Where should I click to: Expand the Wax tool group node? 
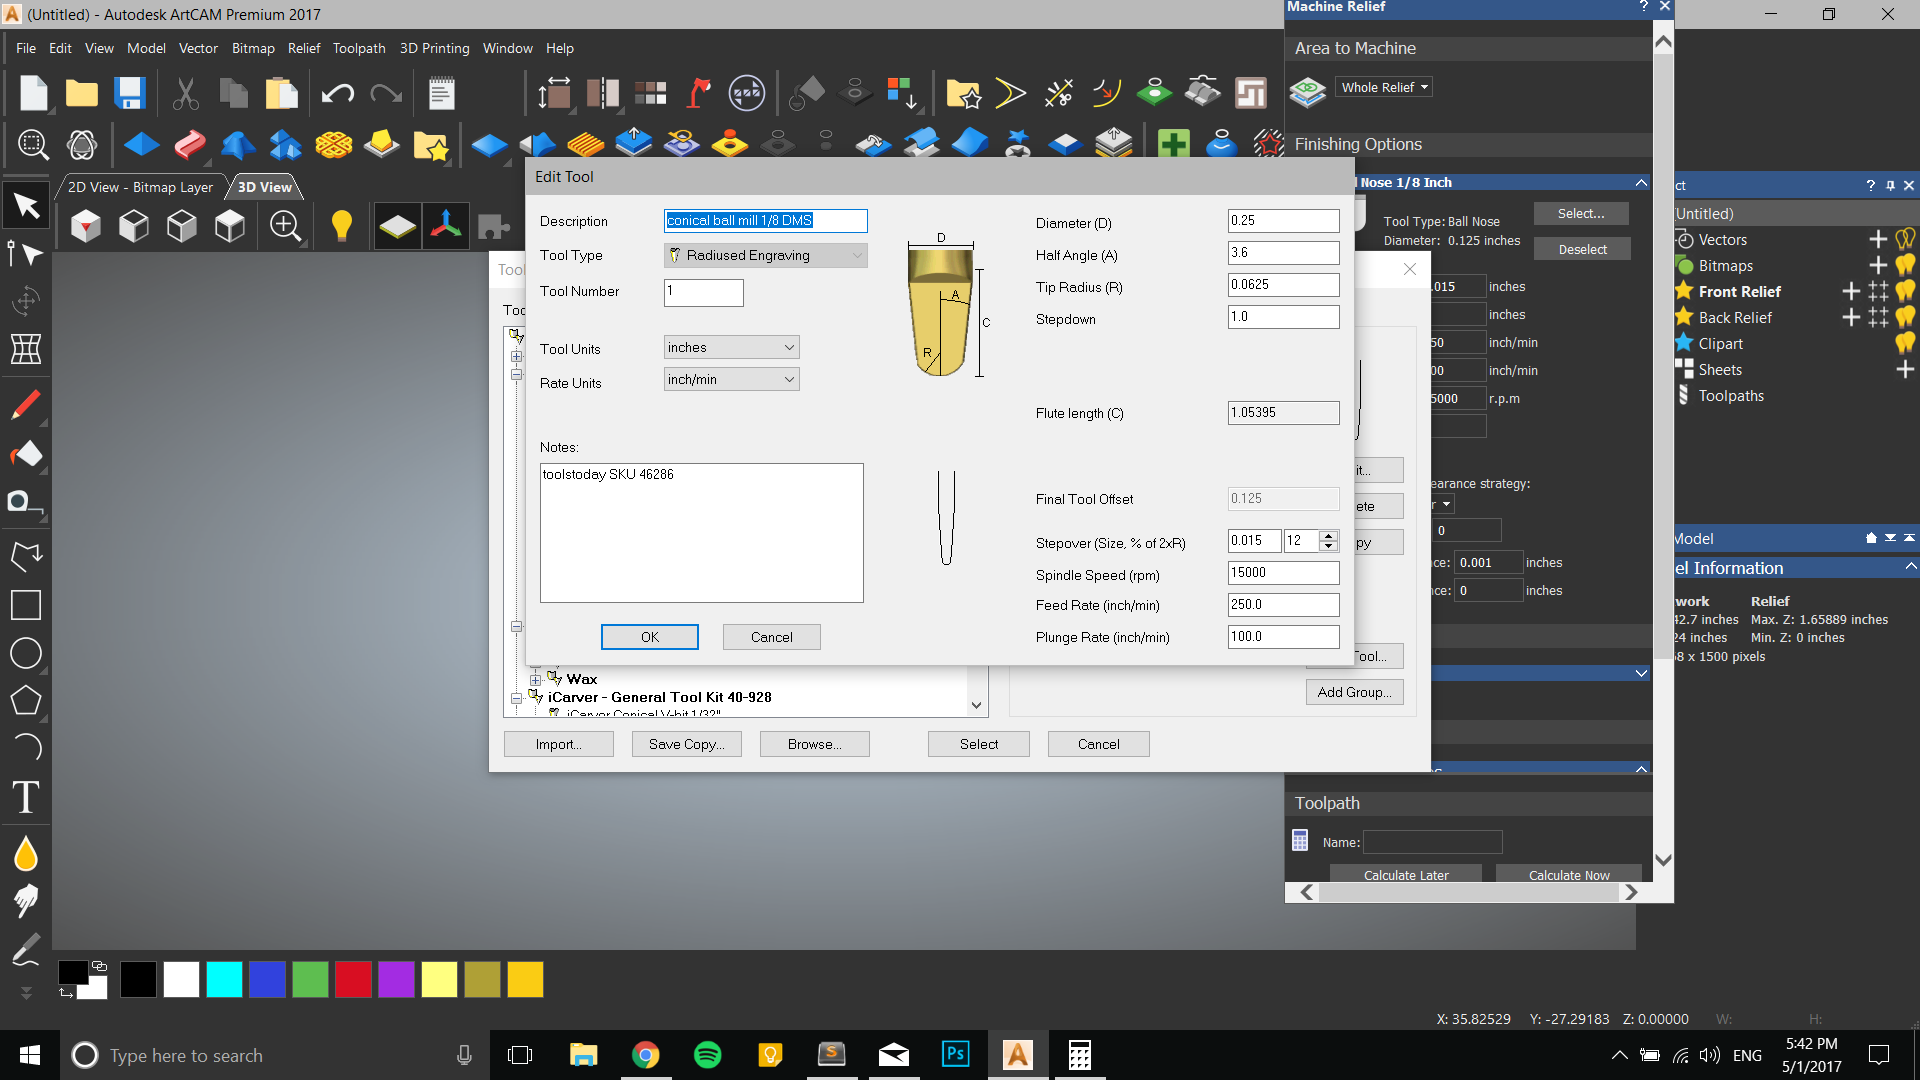tap(536, 680)
